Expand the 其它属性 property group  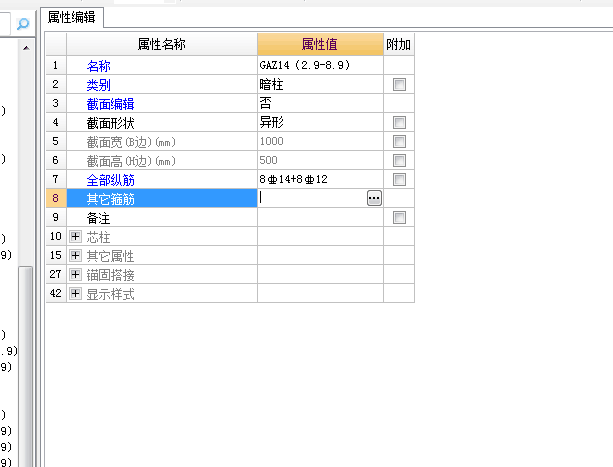point(75,256)
